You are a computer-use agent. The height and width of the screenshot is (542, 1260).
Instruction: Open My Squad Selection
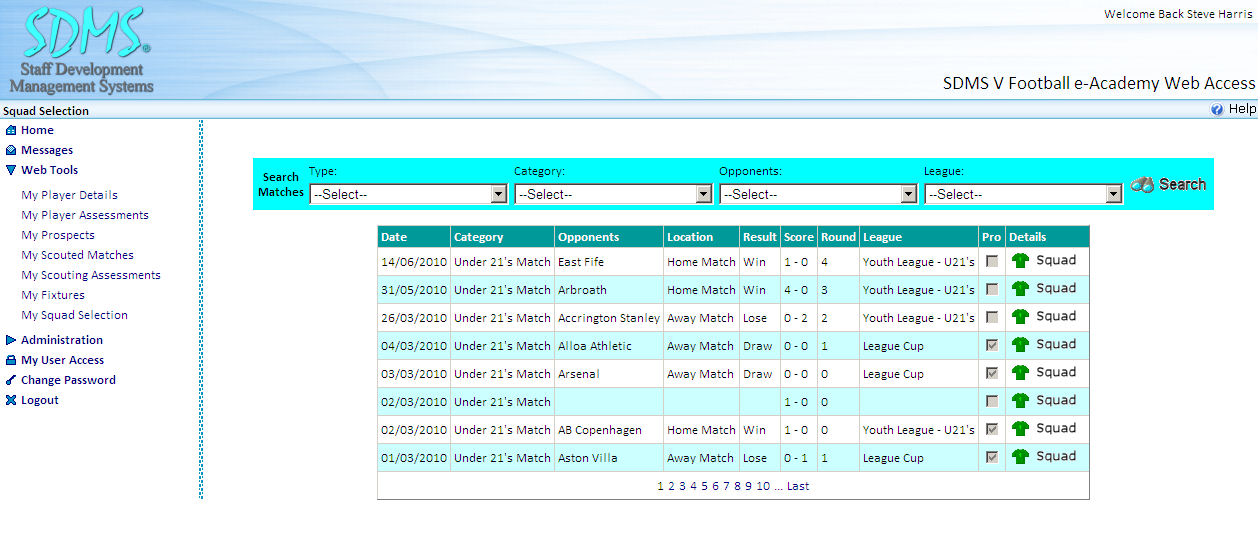[74, 315]
